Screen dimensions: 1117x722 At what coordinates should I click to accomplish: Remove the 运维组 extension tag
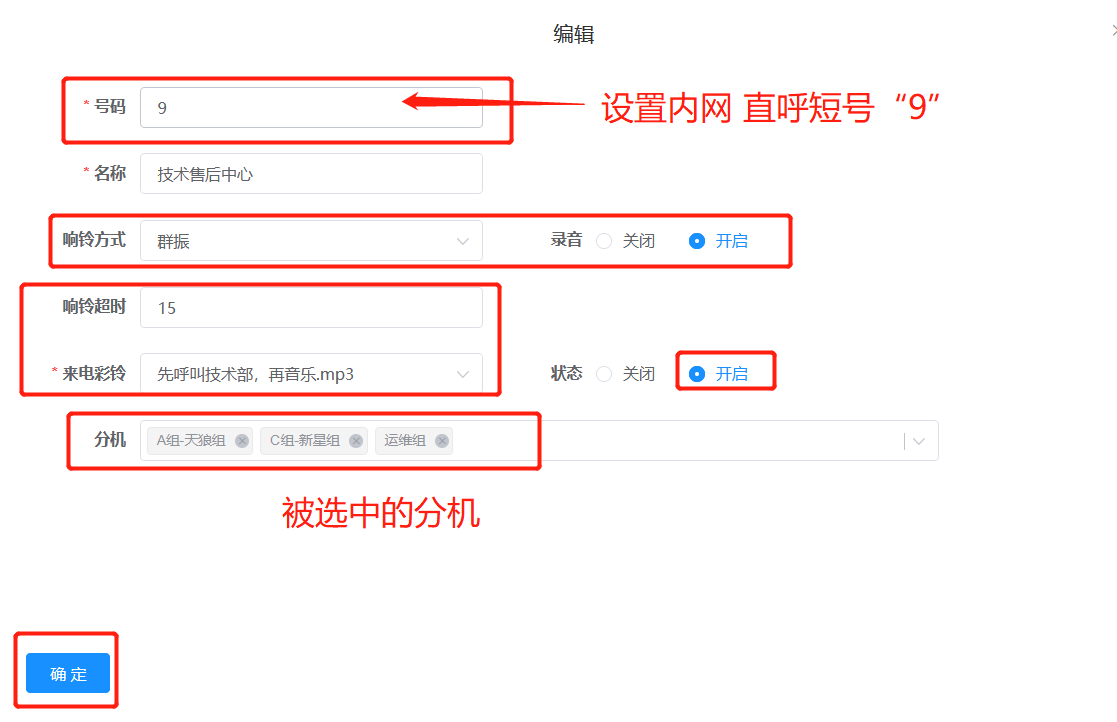pos(442,441)
